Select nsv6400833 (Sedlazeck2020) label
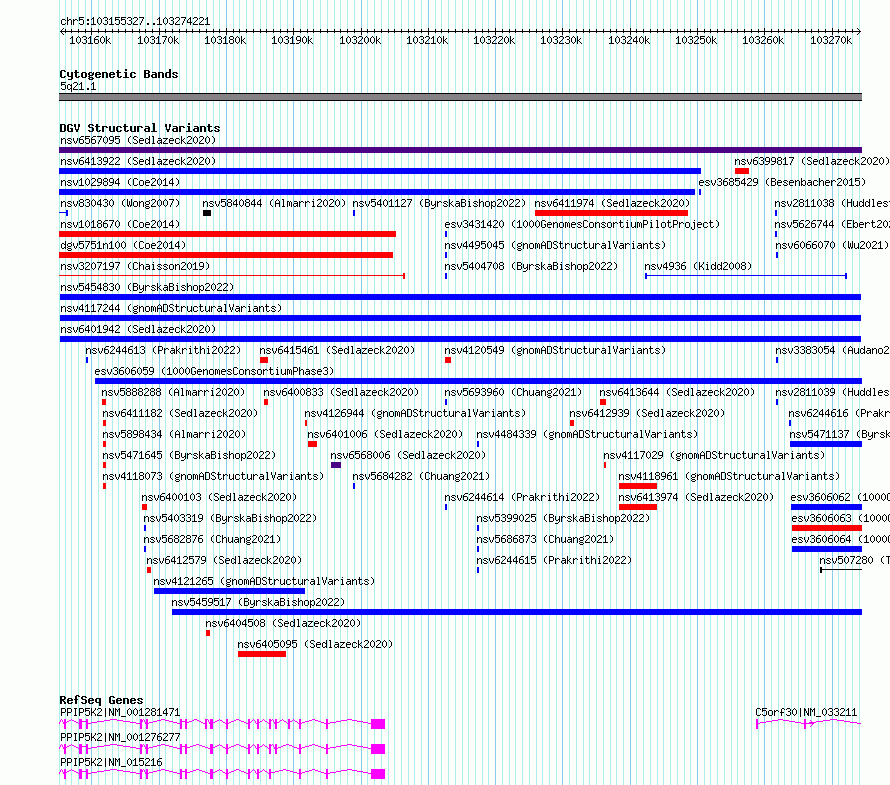This screenshot has height=785, width=890. click(341, 392)
